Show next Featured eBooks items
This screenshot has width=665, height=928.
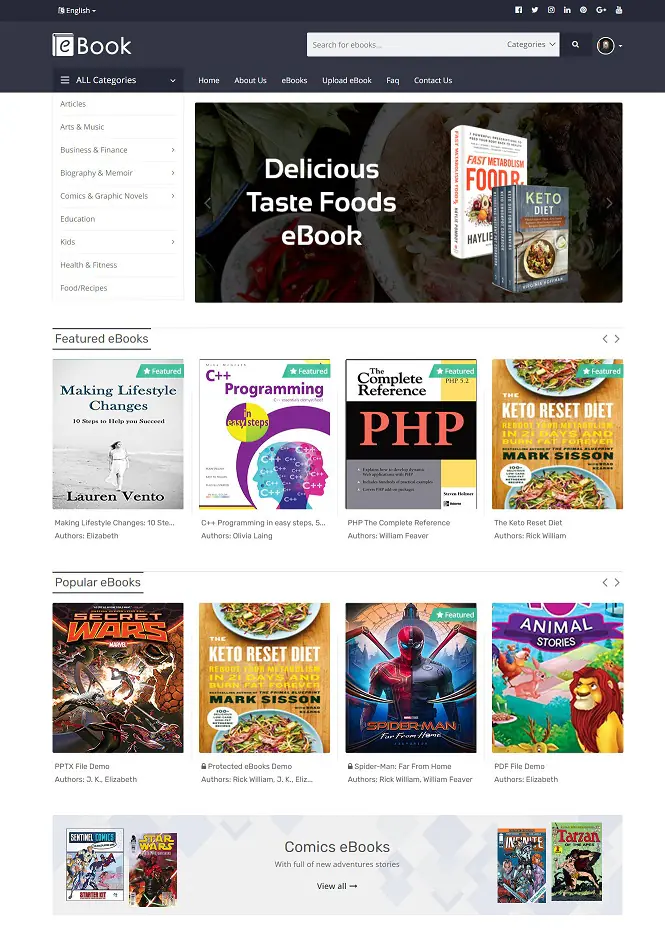click(617, 339)
